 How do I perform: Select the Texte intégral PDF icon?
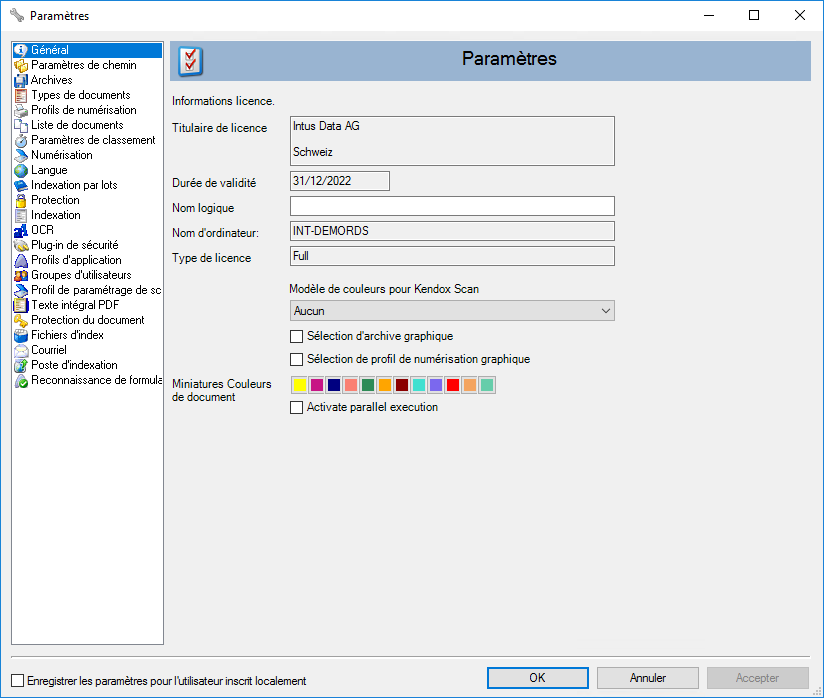[x=21, y=305]
